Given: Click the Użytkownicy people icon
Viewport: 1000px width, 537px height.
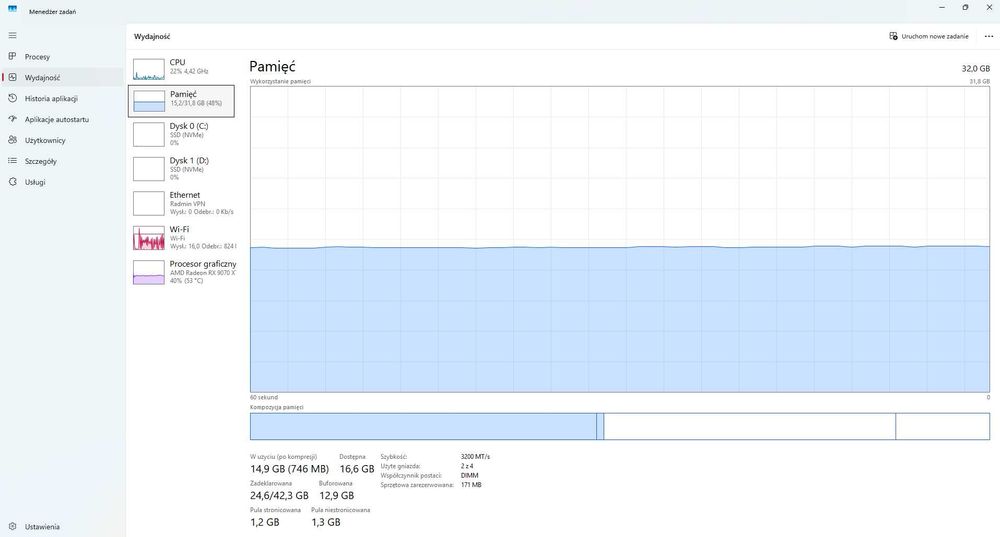Looking at the screenshot, I should pos(12,140).
